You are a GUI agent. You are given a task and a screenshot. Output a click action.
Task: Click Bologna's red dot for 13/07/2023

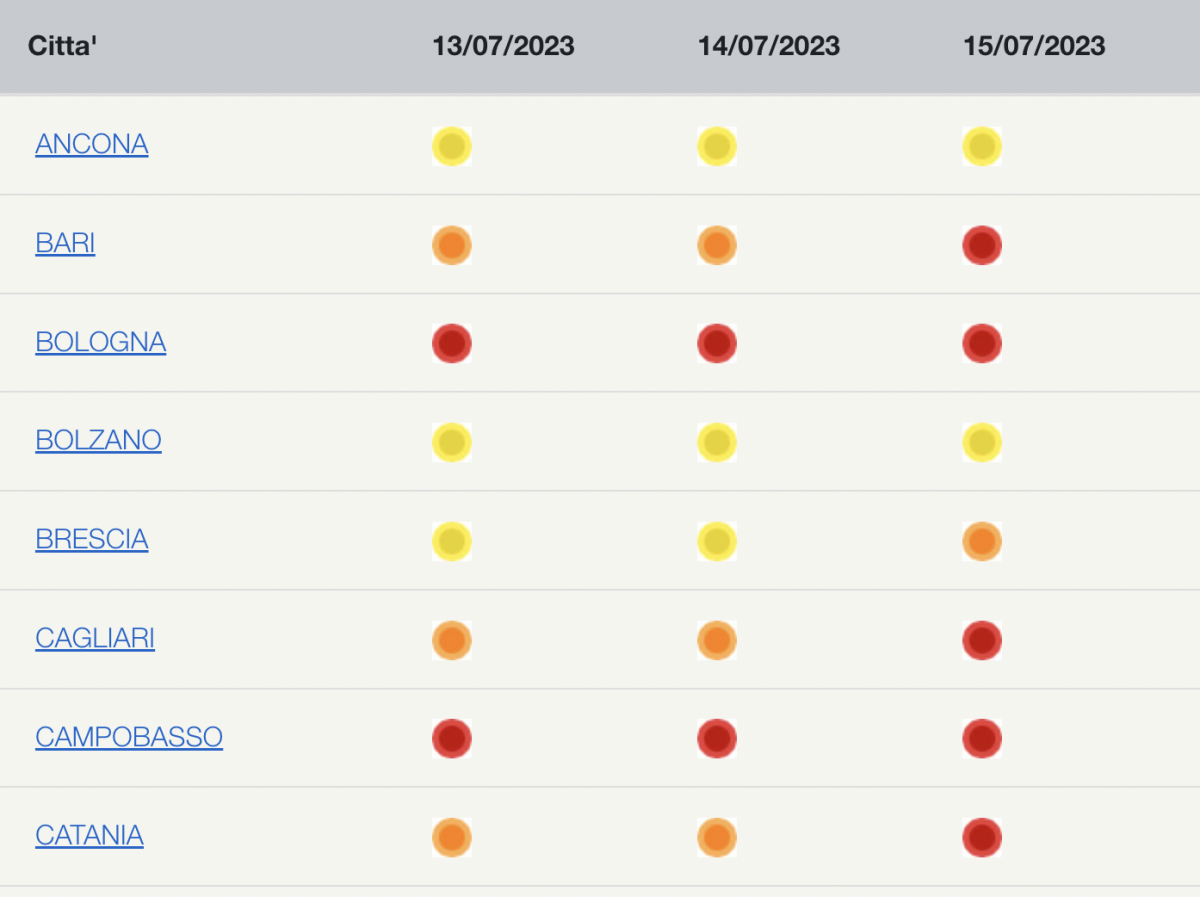tap(452, 343)
